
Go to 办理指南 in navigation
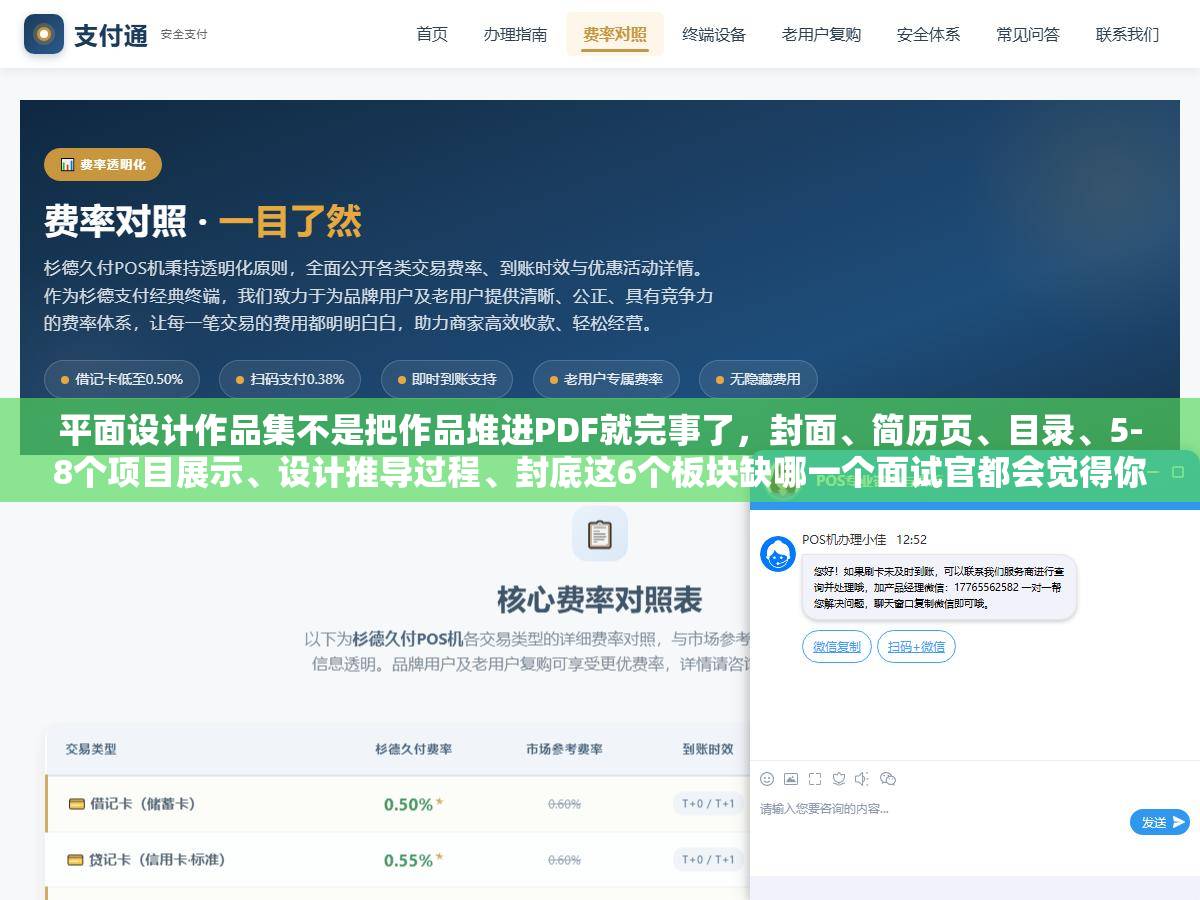pyautogui.click(x=515, y=34)
